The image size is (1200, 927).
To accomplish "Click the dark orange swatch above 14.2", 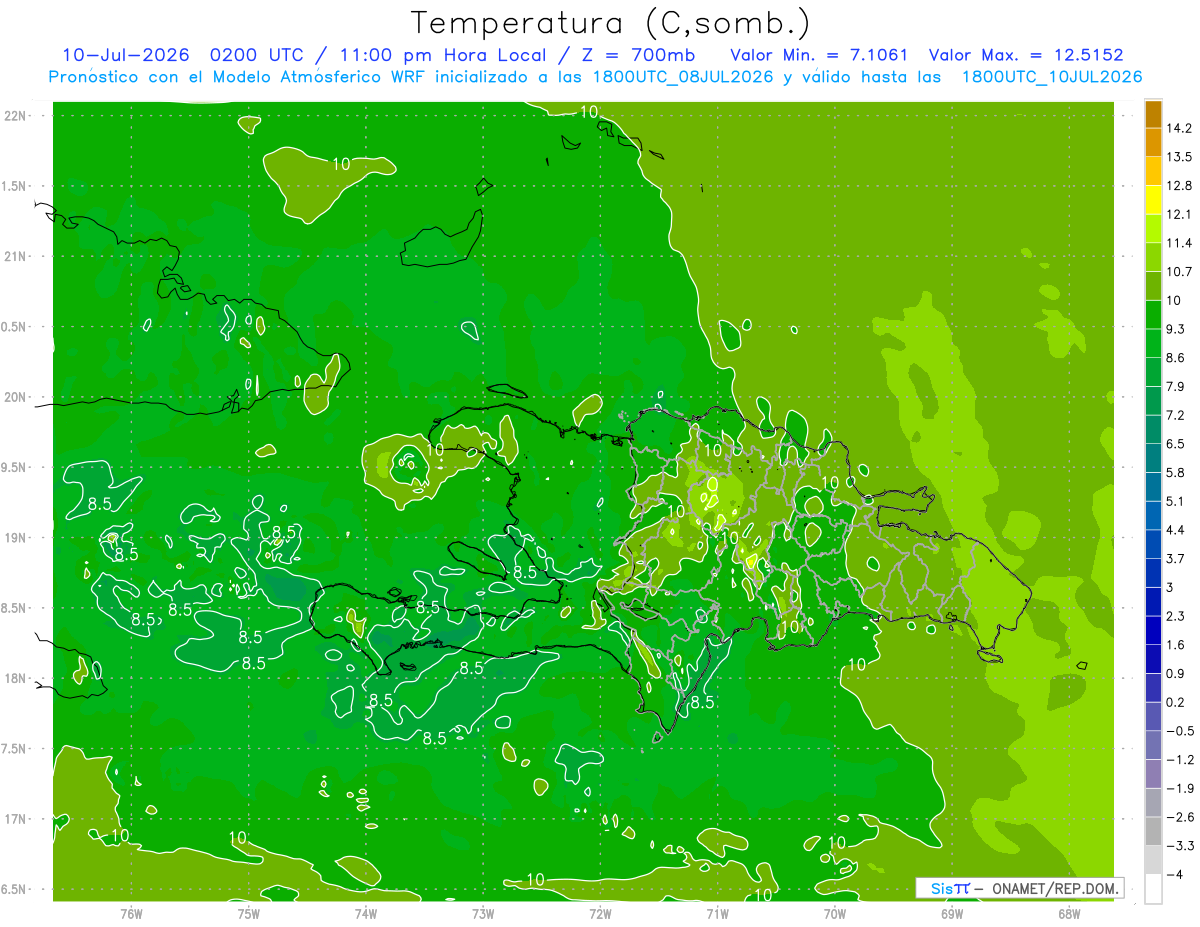I will [x=1153, y=114].
